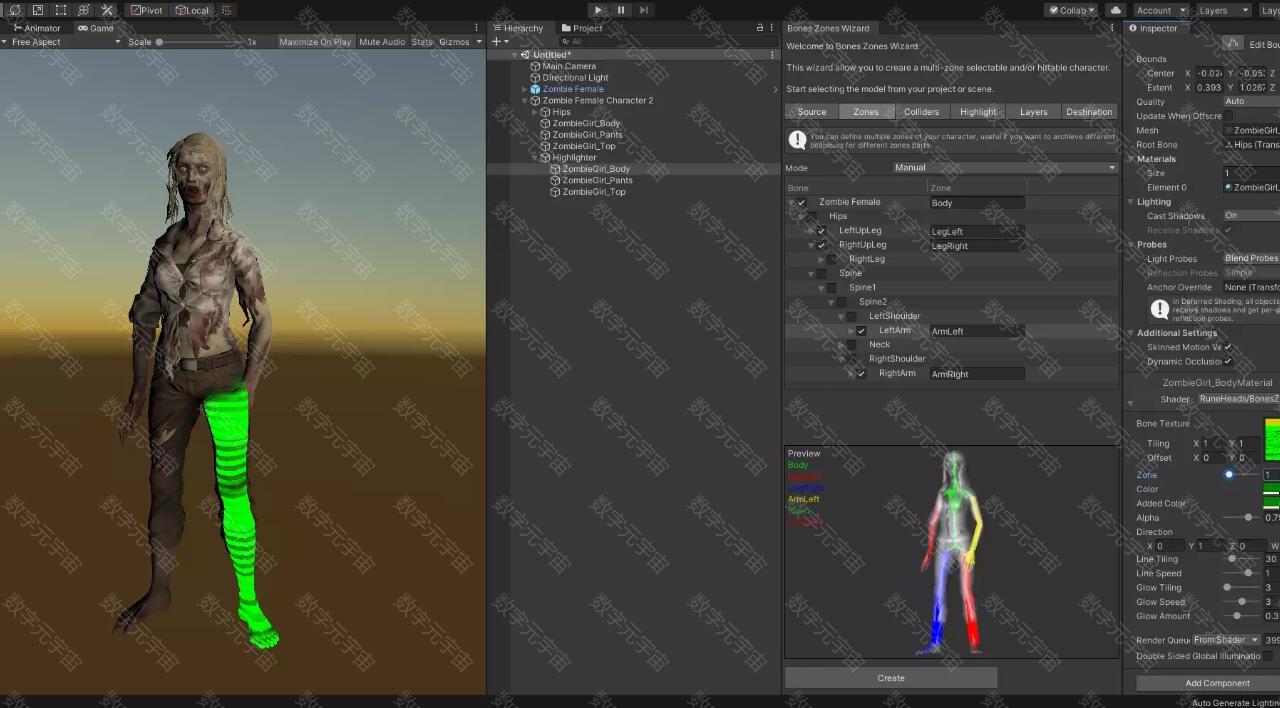
Task: Open the Mode Manual dropdown
Action: coord(1004,168)
